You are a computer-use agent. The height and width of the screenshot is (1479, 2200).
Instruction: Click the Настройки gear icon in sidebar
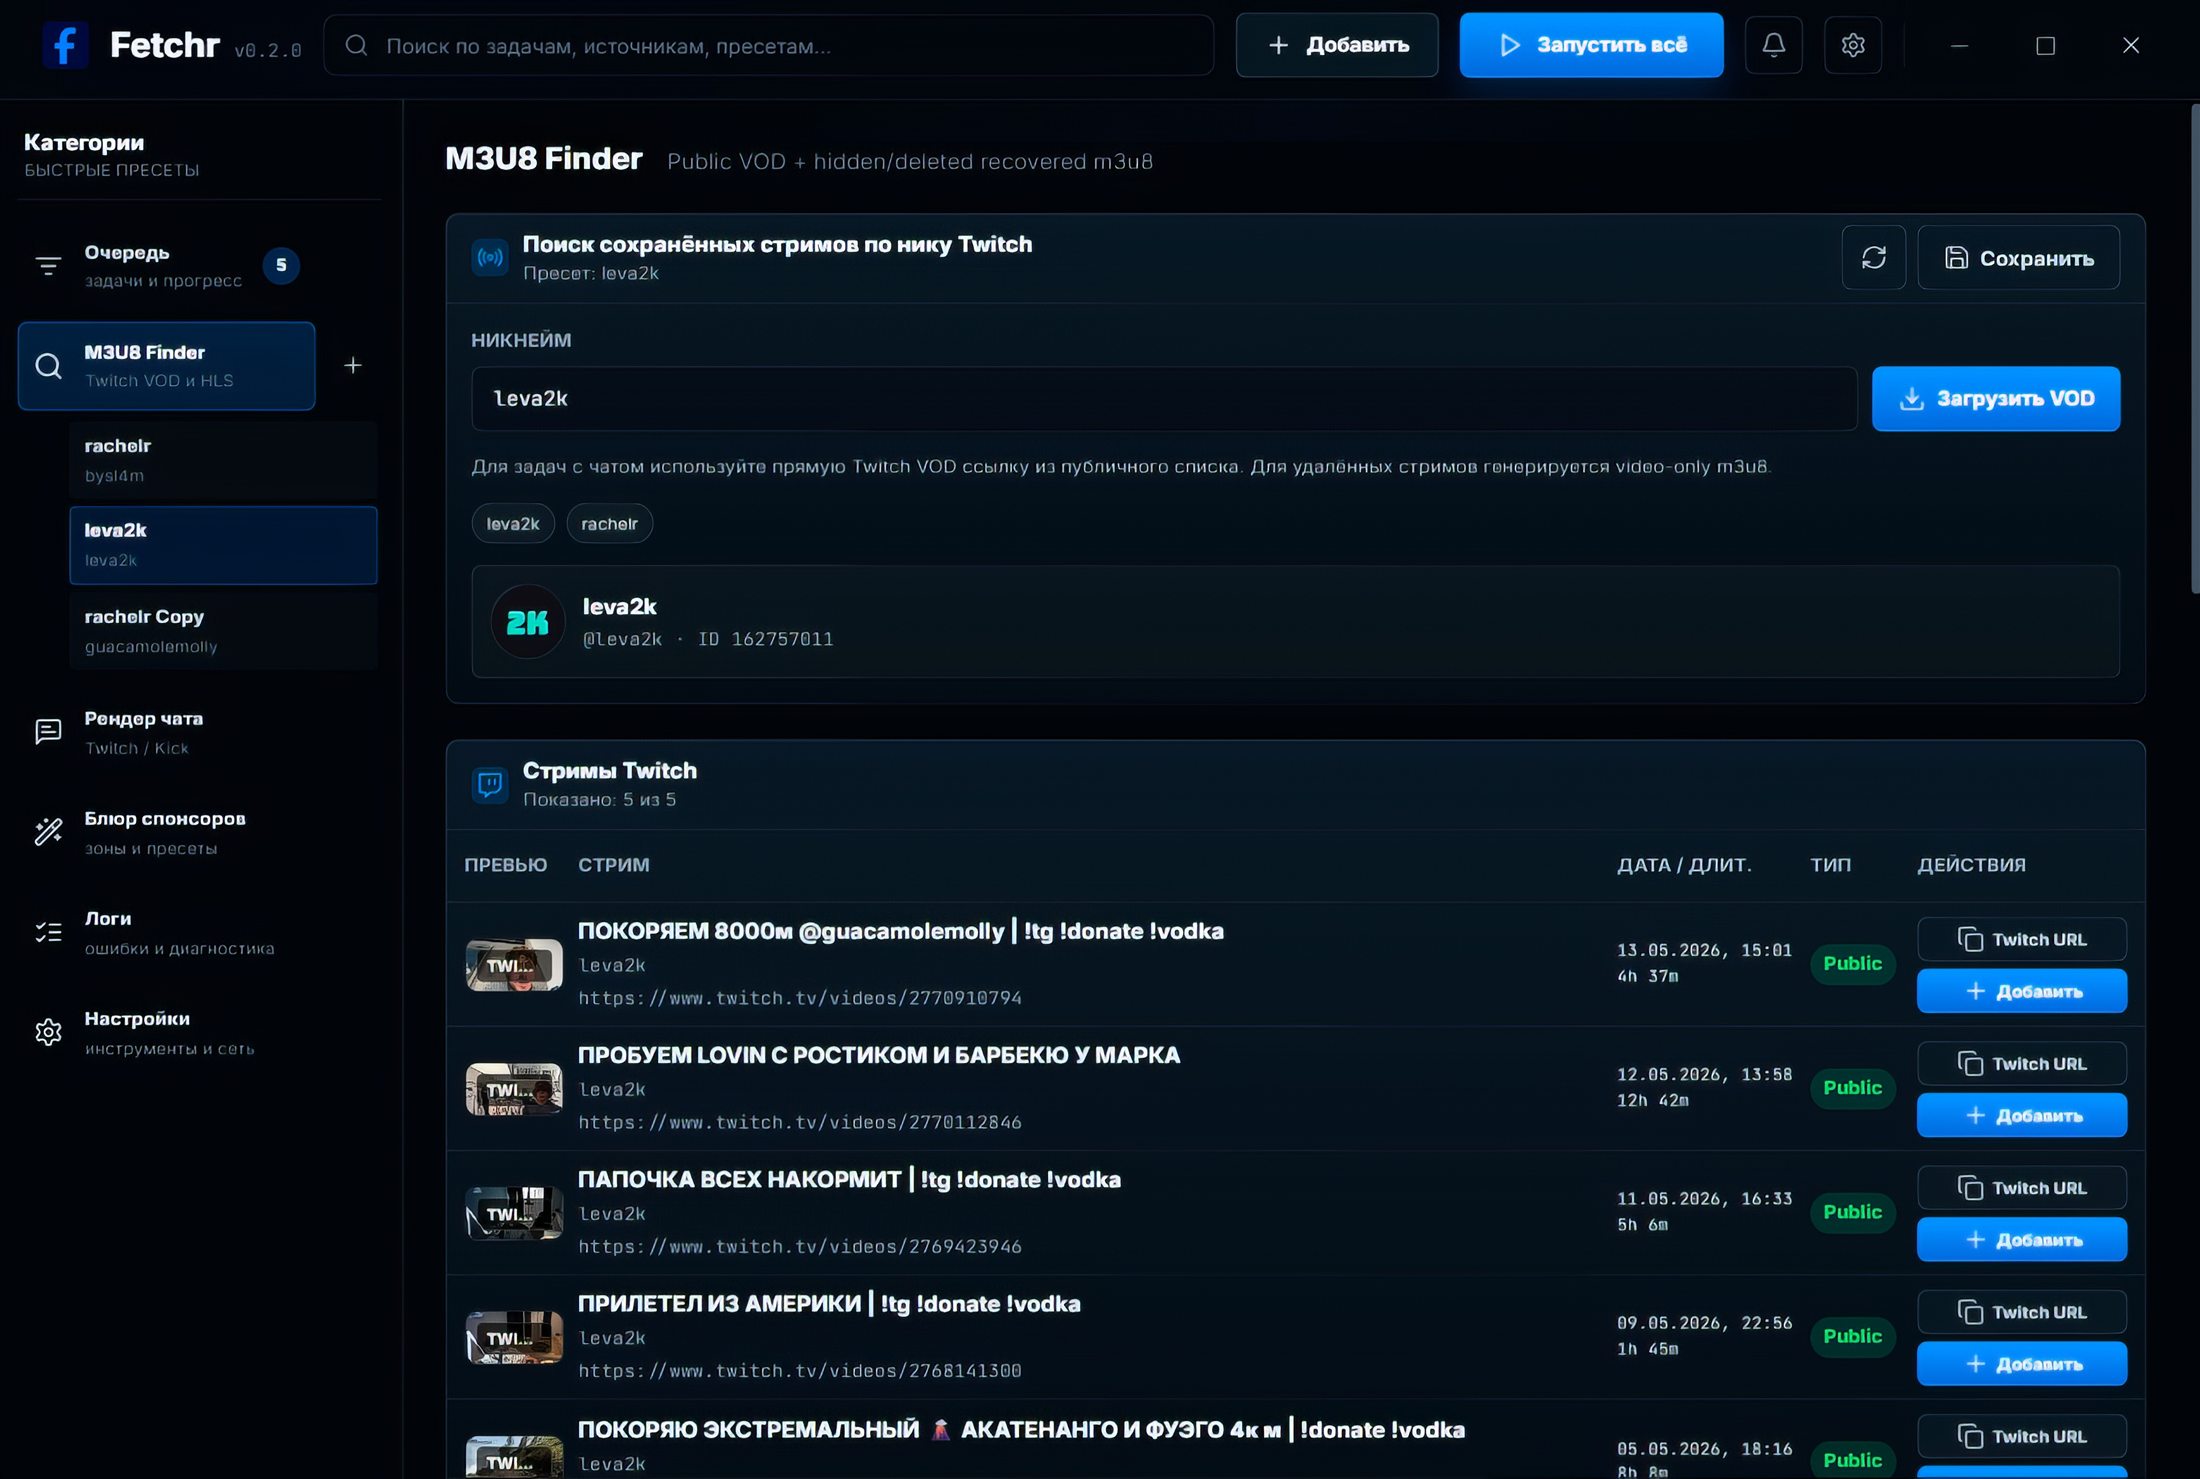click(x=48, y=1032)
